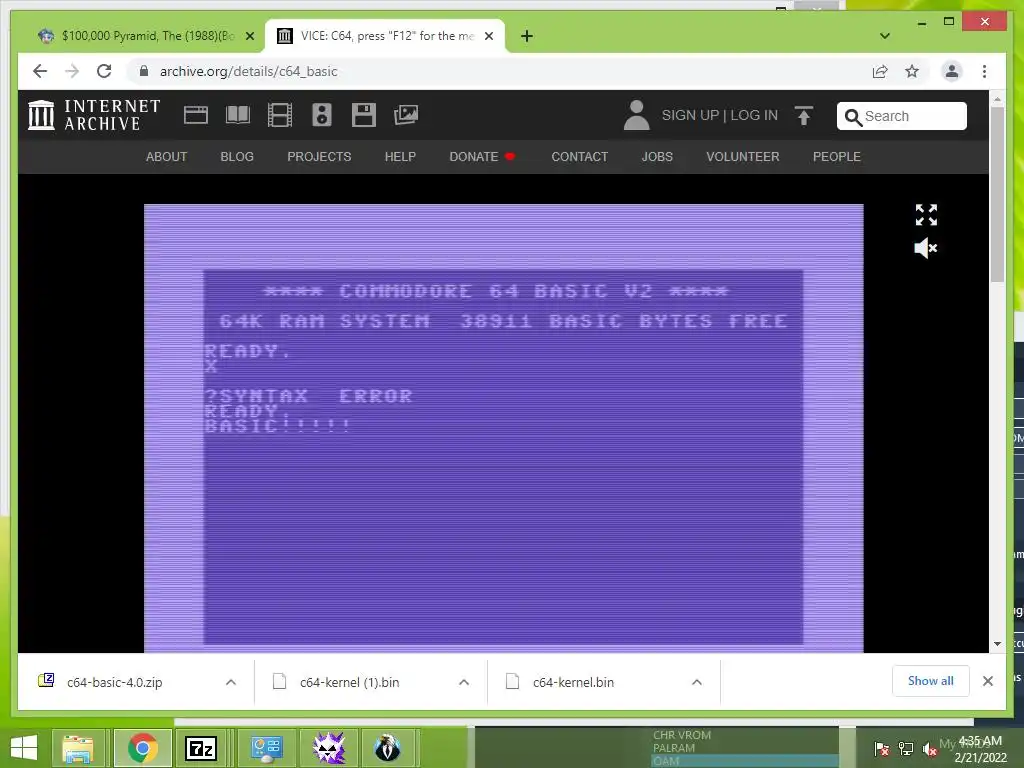Open the Chrome profile icon
Screen dimensions: 1024x768
pyautogui.click(x=952, y=71)
